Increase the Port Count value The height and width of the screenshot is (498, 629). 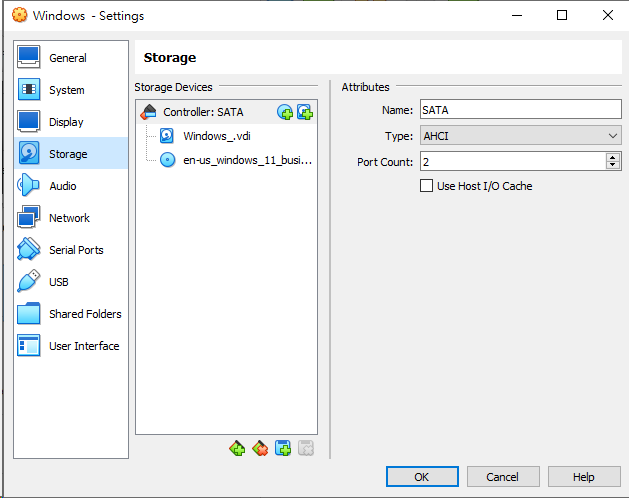[x=612, y=157]
